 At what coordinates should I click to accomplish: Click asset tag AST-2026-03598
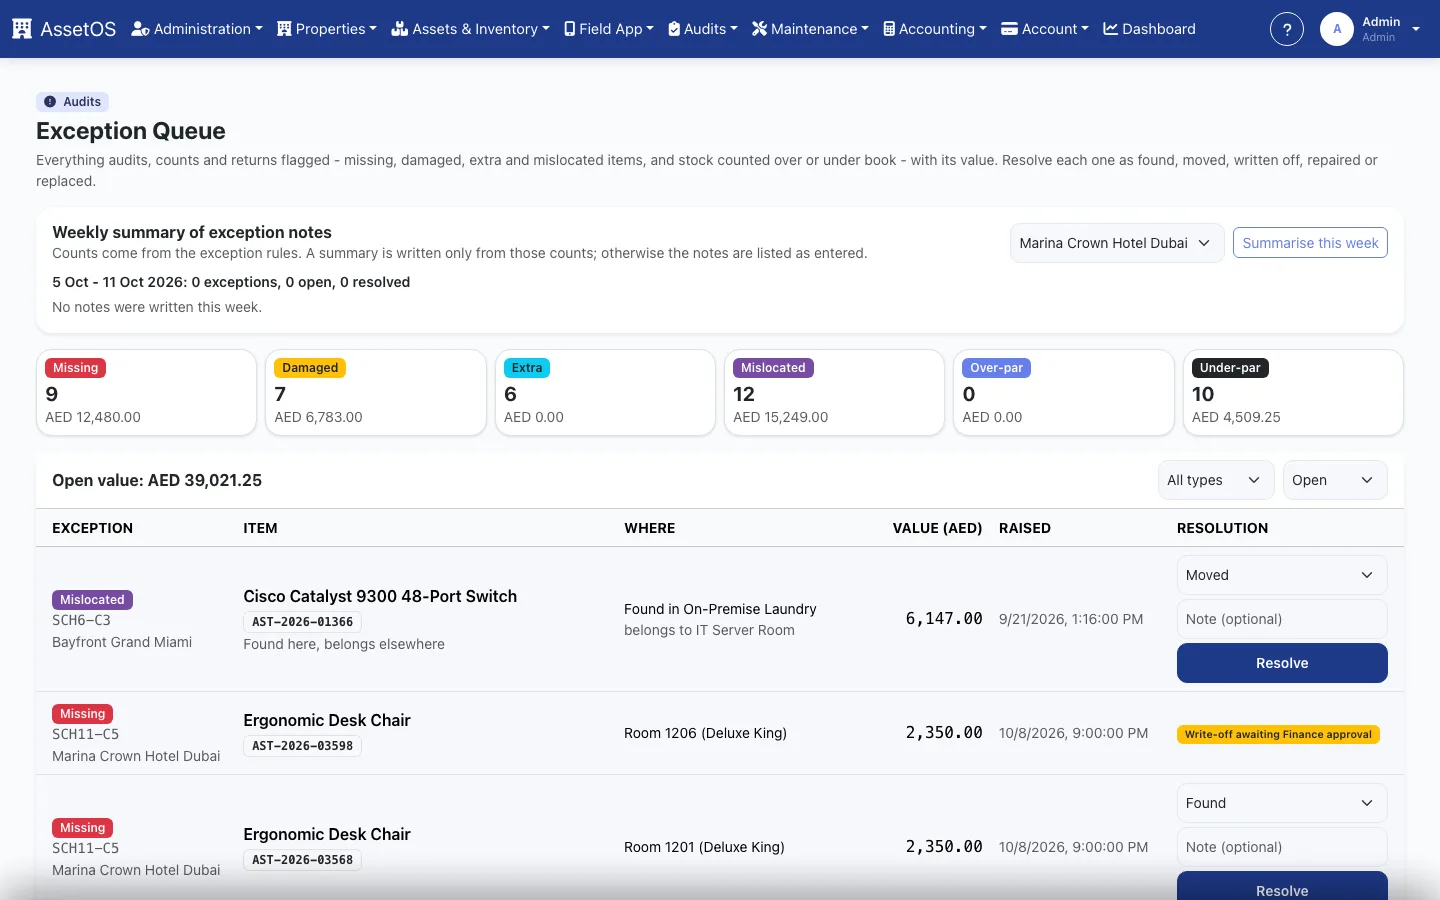(302, 746)
